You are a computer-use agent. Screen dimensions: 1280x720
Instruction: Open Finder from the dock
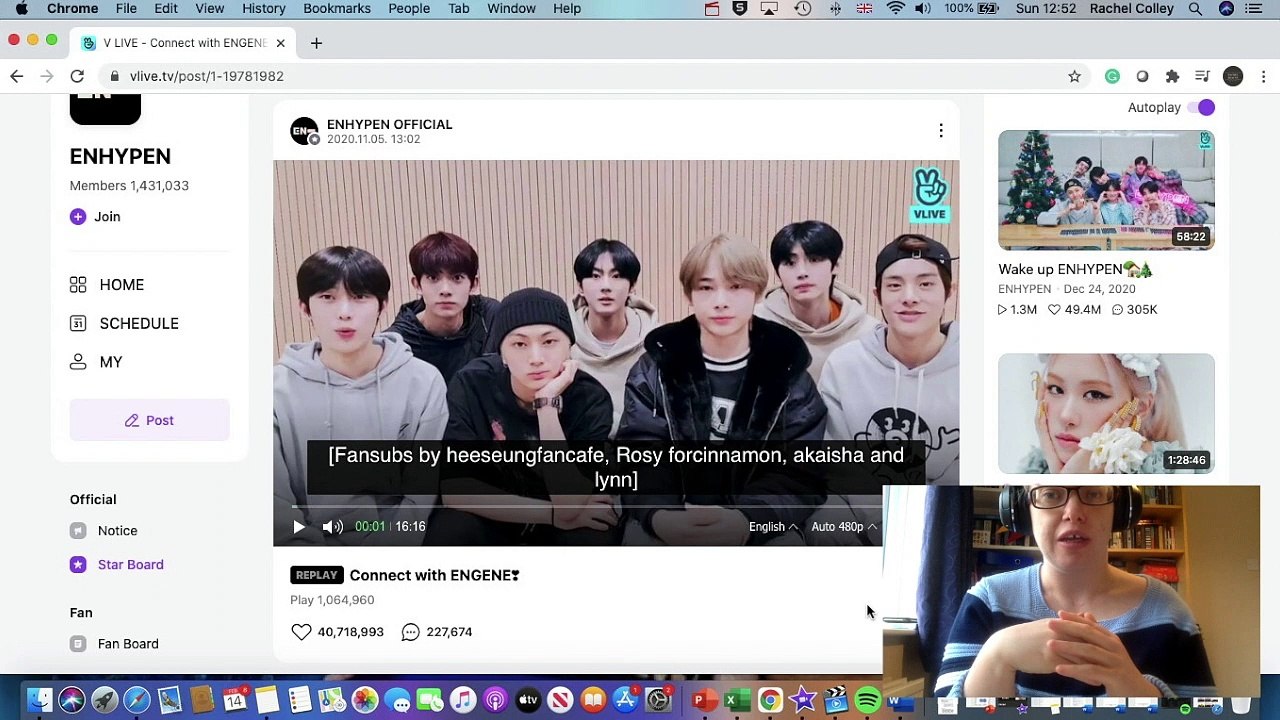39,700
